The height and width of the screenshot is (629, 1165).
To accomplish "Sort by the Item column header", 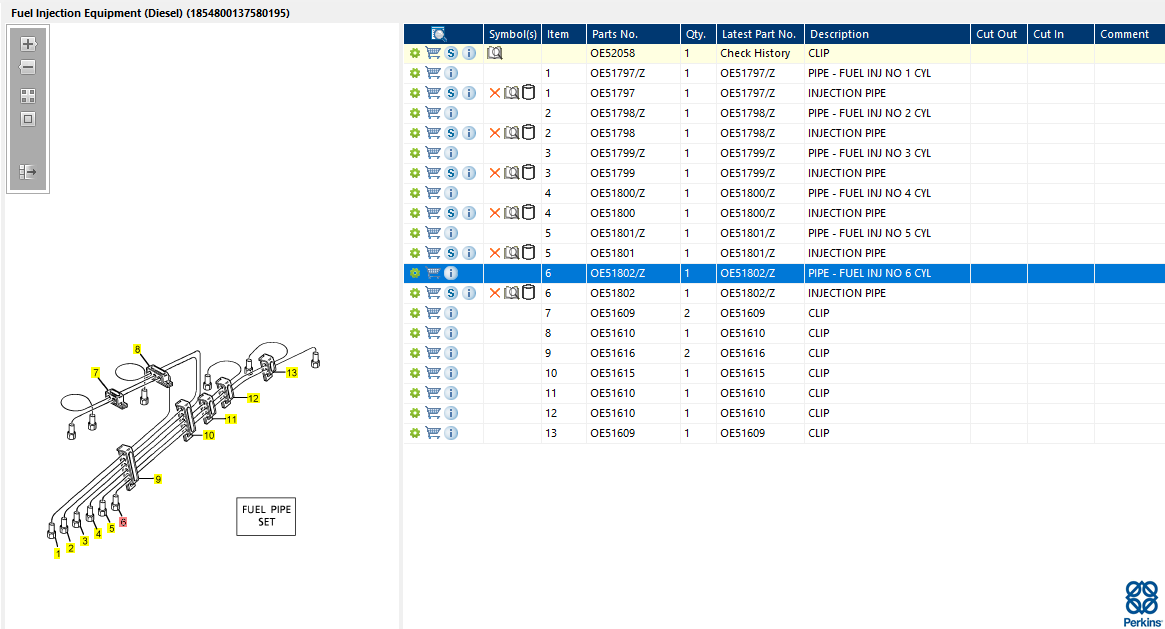I will [x=564, y=34].
